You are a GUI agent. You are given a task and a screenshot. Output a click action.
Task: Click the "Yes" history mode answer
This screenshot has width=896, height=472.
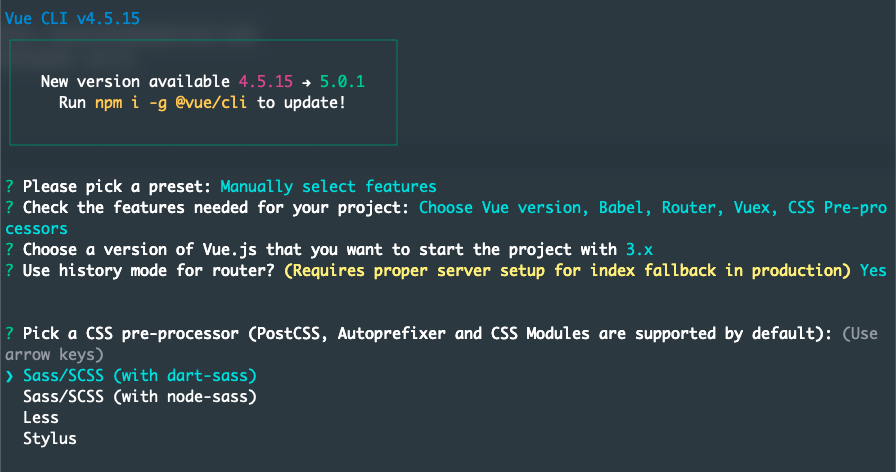873,271
